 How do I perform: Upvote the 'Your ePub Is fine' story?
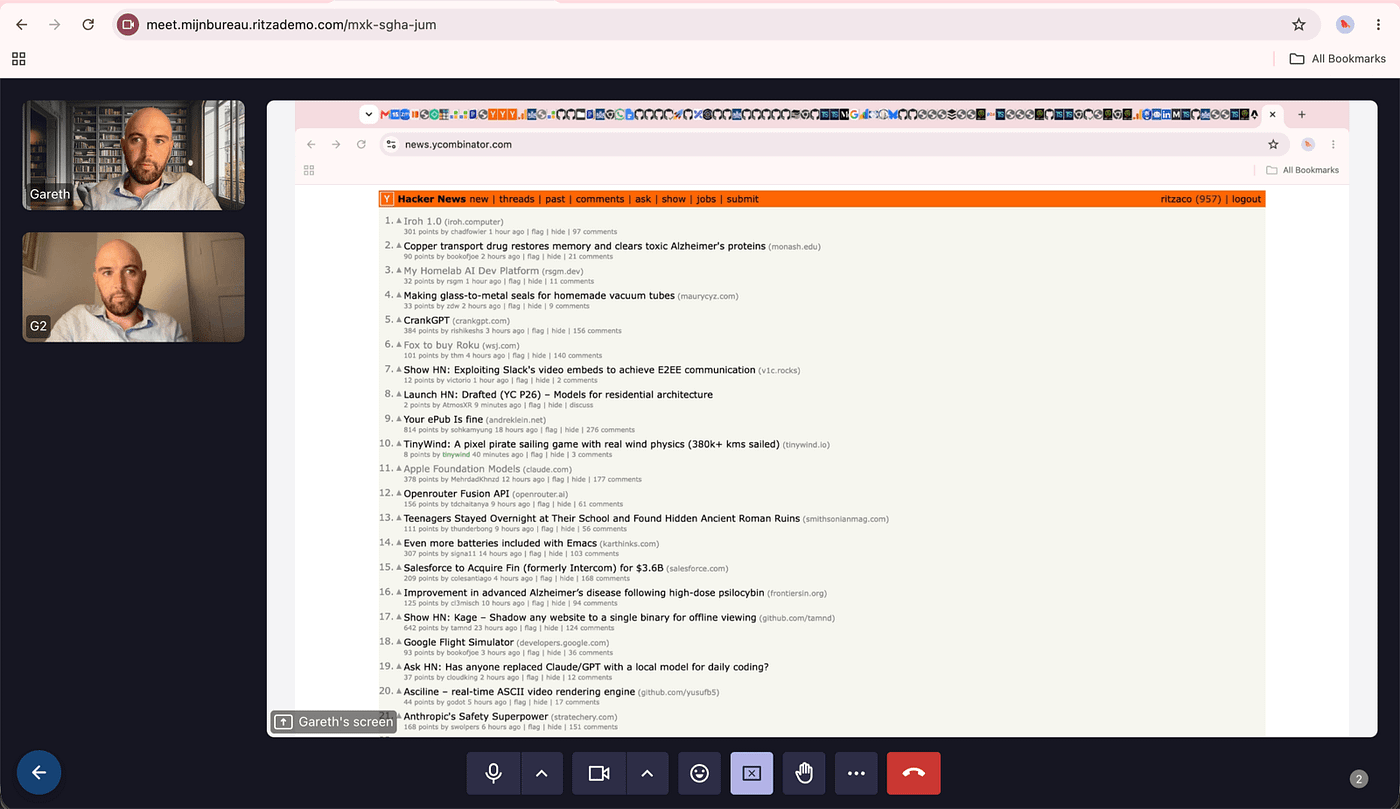pos(399,419)
